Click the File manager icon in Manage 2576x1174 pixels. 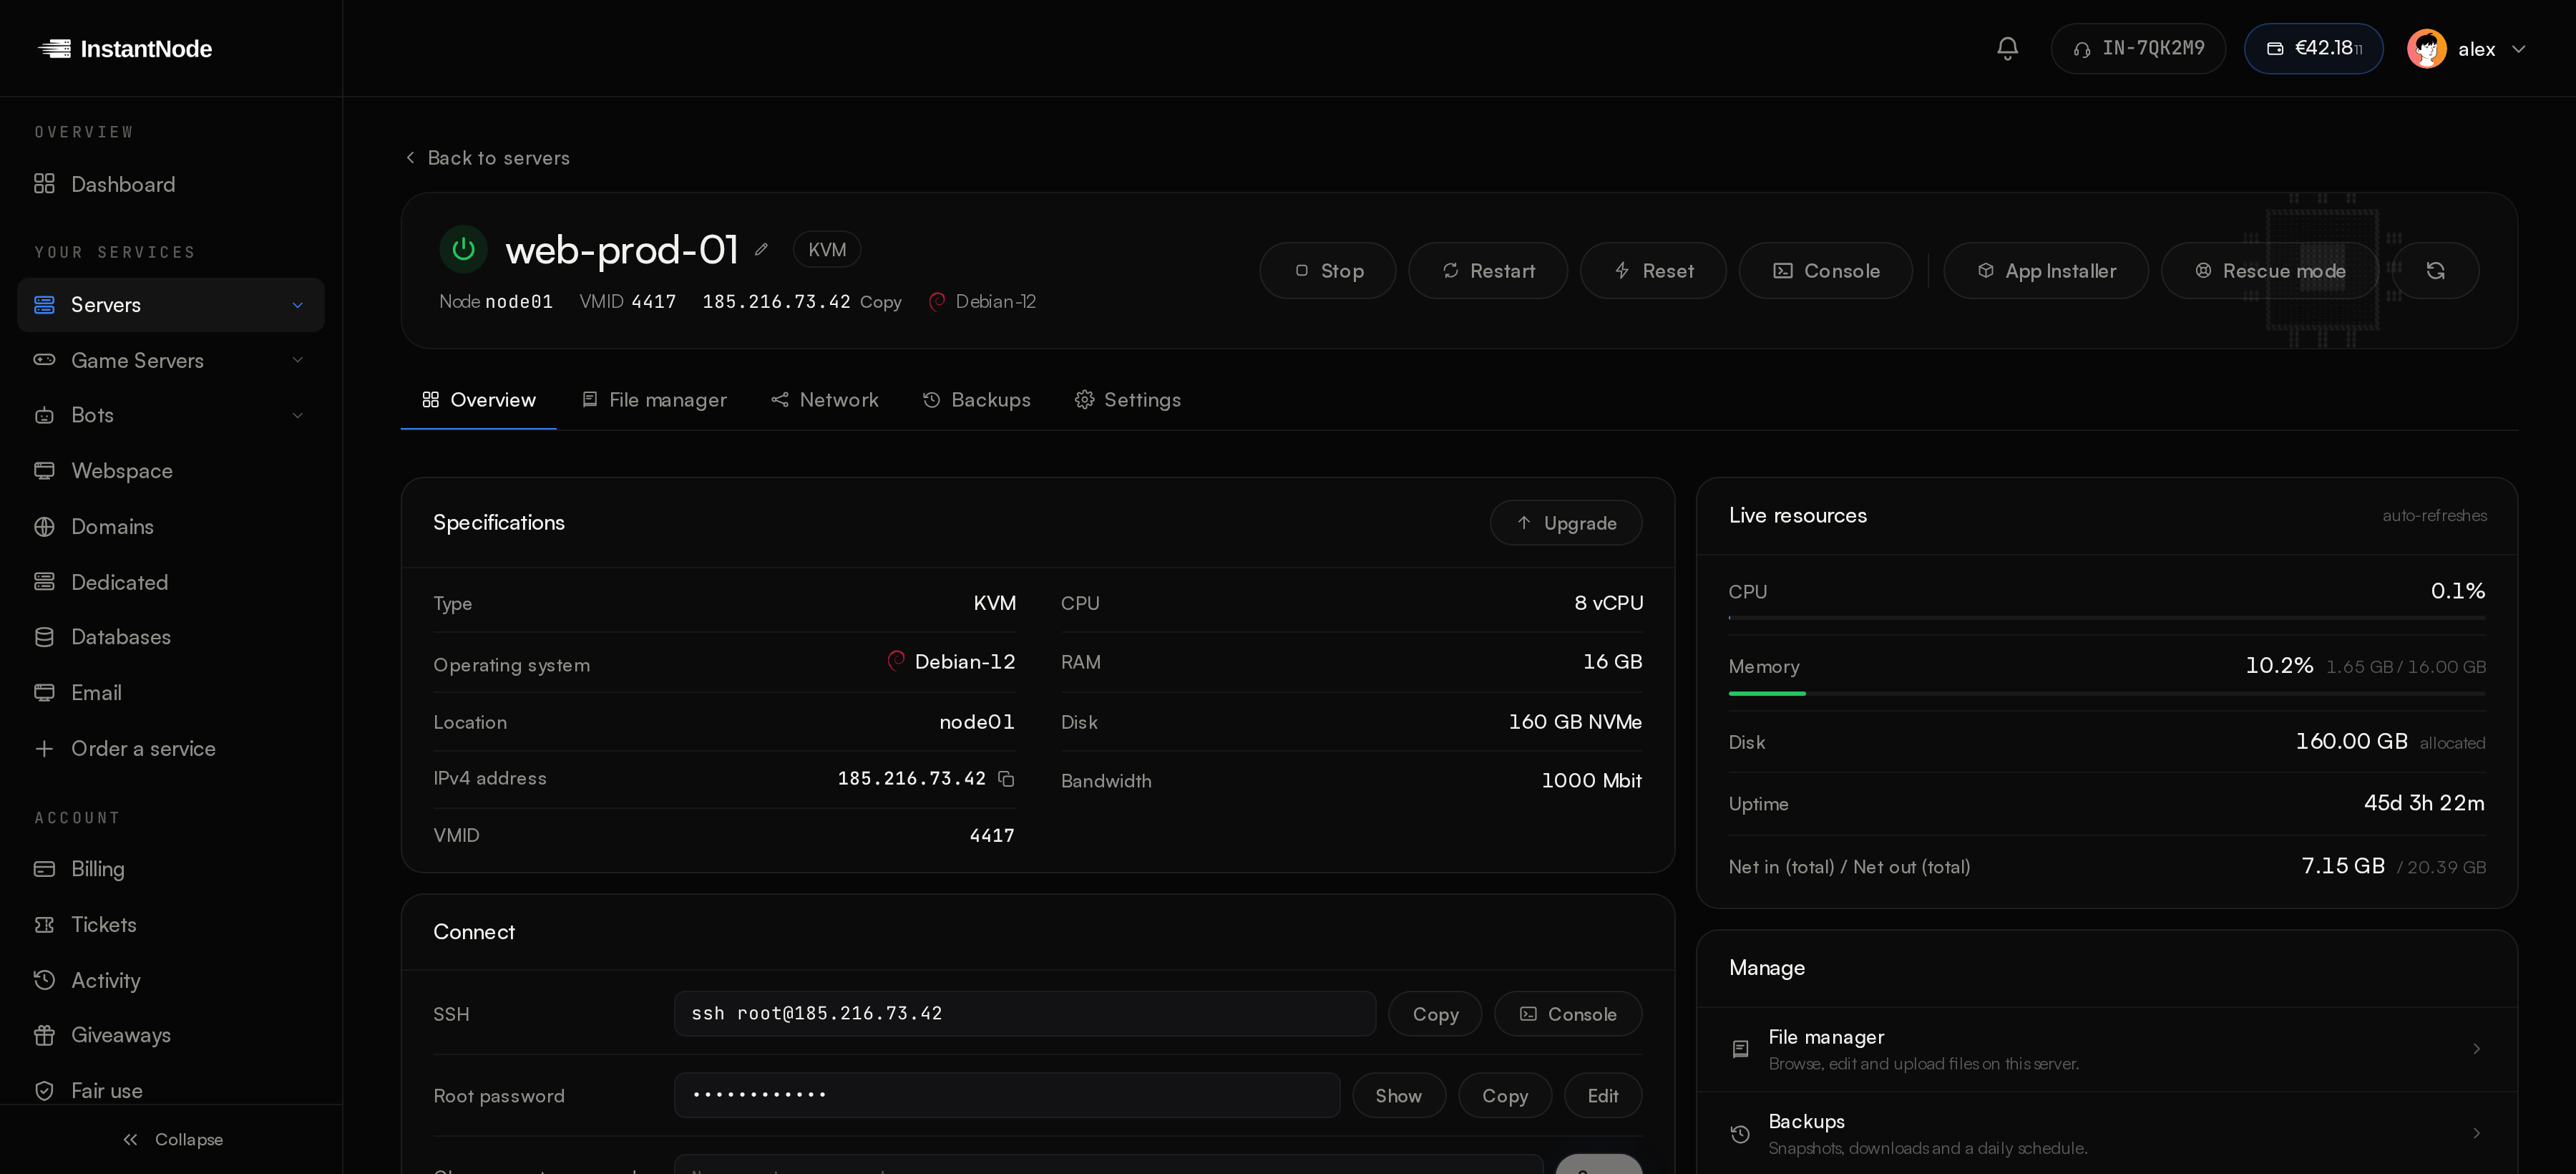pos(1740,1049)
